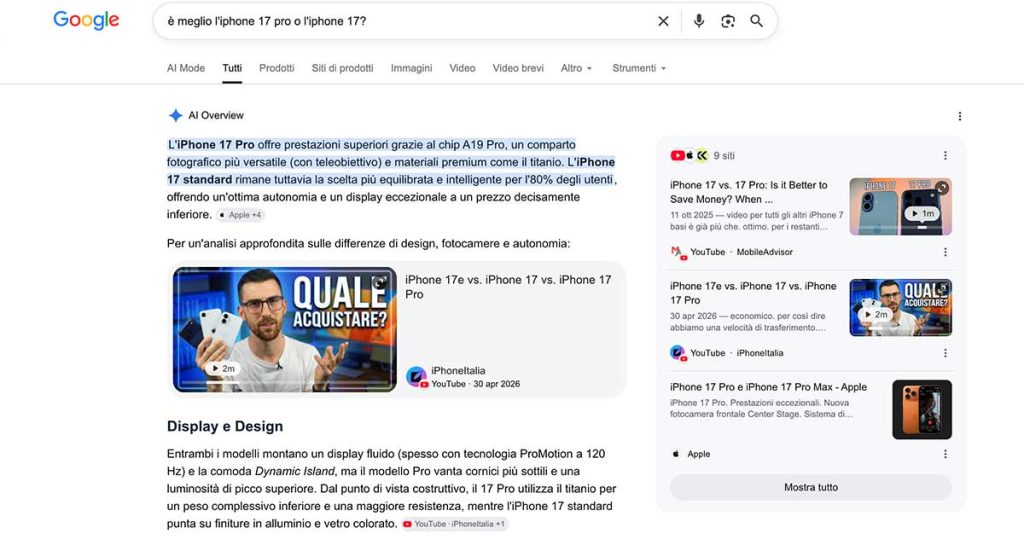Click the Display e Design heading
The width and height of the screenshot is (1024, 551).
[x=225, y=426]
